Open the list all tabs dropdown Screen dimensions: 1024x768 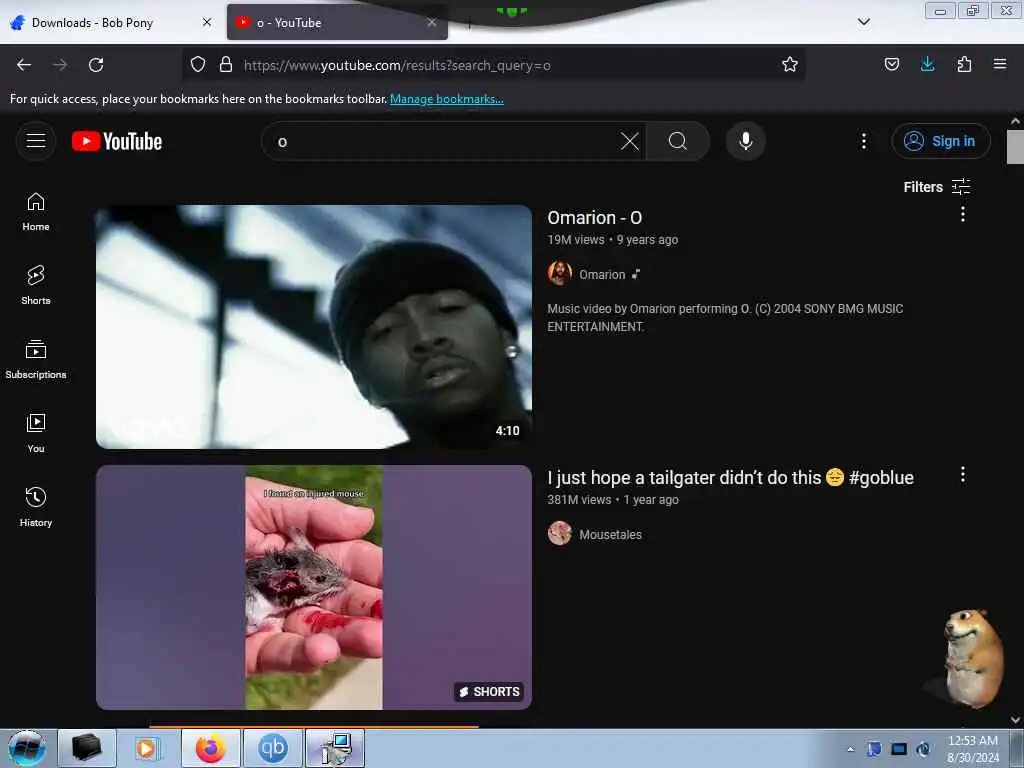tap(863, 22)
